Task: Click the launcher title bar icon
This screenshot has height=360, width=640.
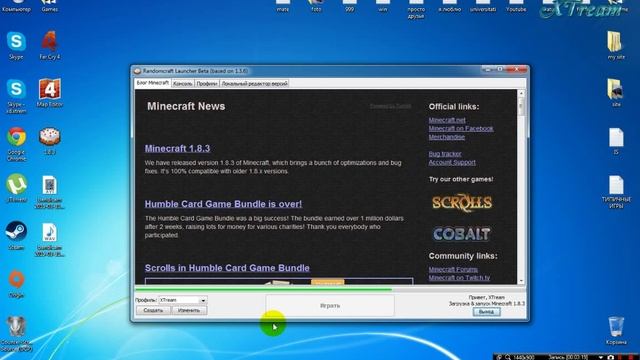Action: (138, 71)
